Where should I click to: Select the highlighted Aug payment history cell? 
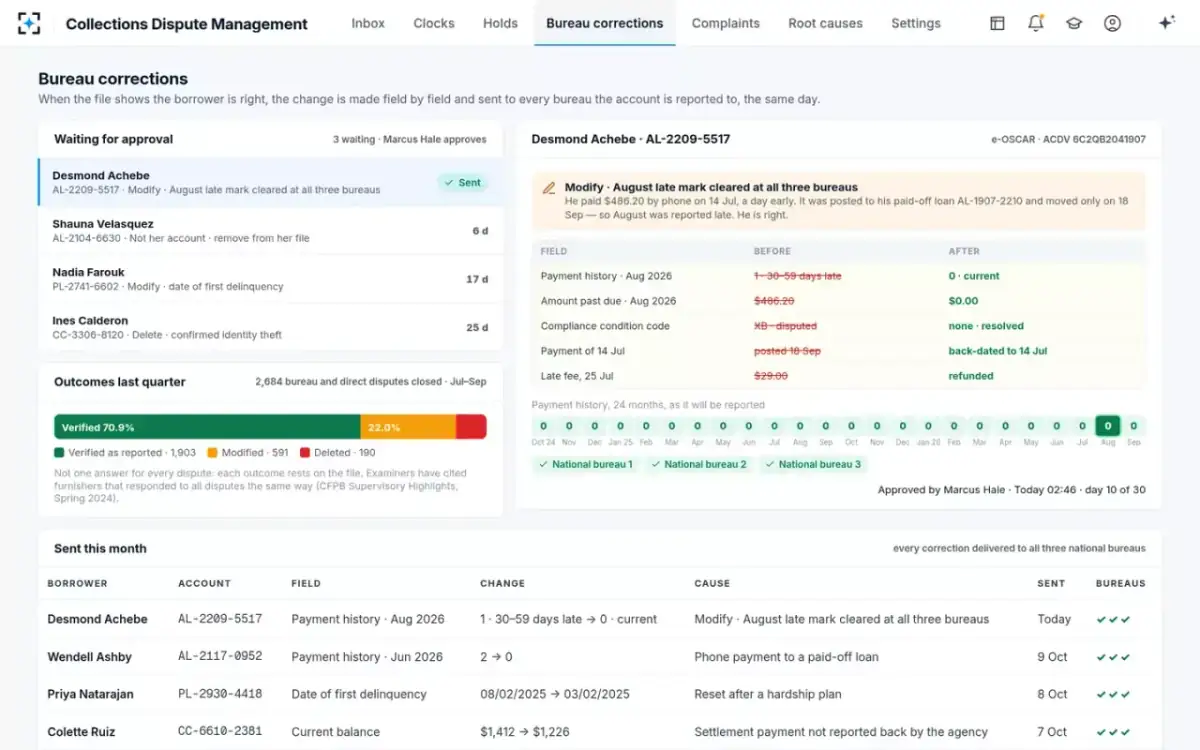coord(1107,426)
